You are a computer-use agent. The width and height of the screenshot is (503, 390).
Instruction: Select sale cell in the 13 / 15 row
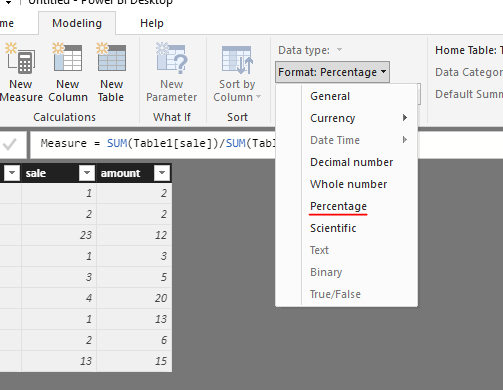tap(59, 361)
